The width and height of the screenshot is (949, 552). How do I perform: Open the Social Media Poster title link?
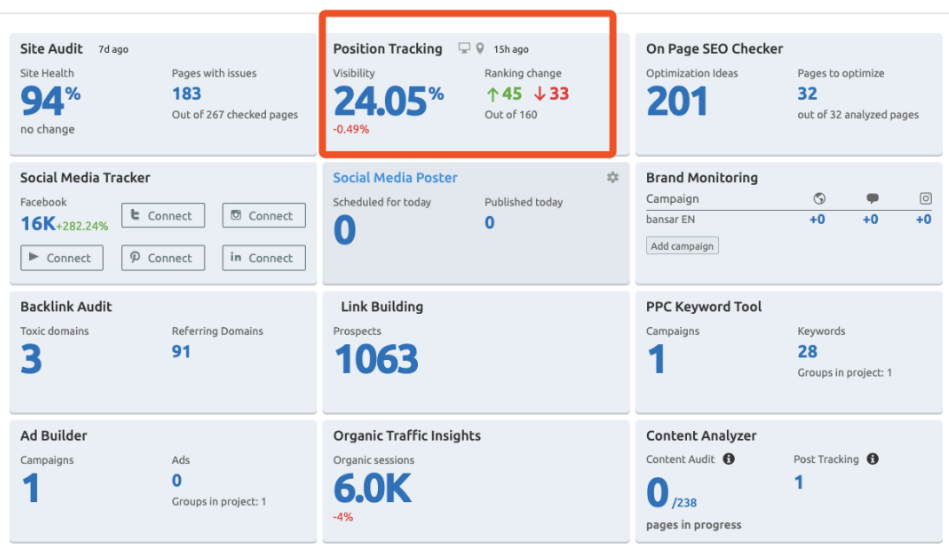pos(395,177)
